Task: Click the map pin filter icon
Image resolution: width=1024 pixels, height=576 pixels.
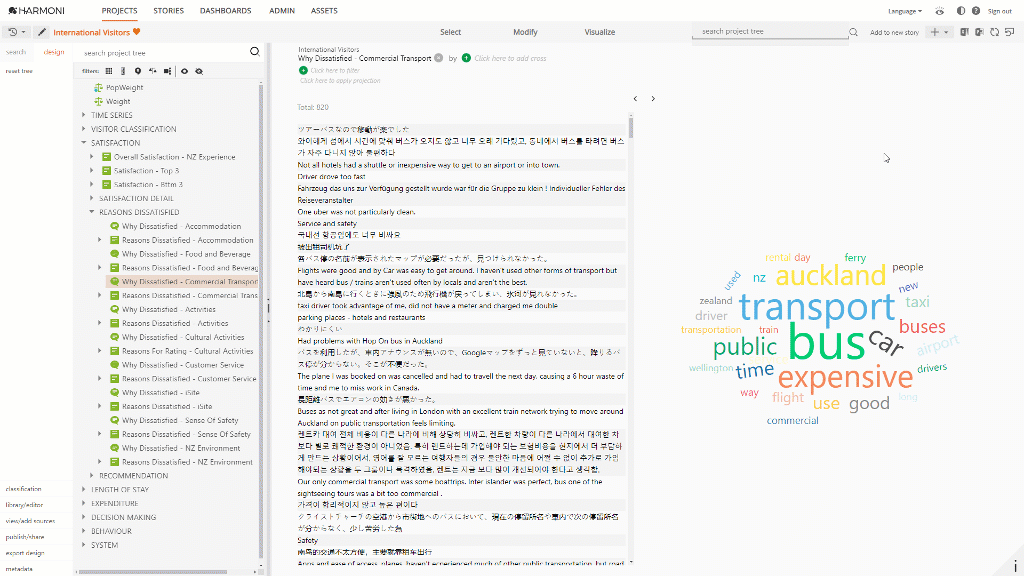Action: [x=138, y=71]
